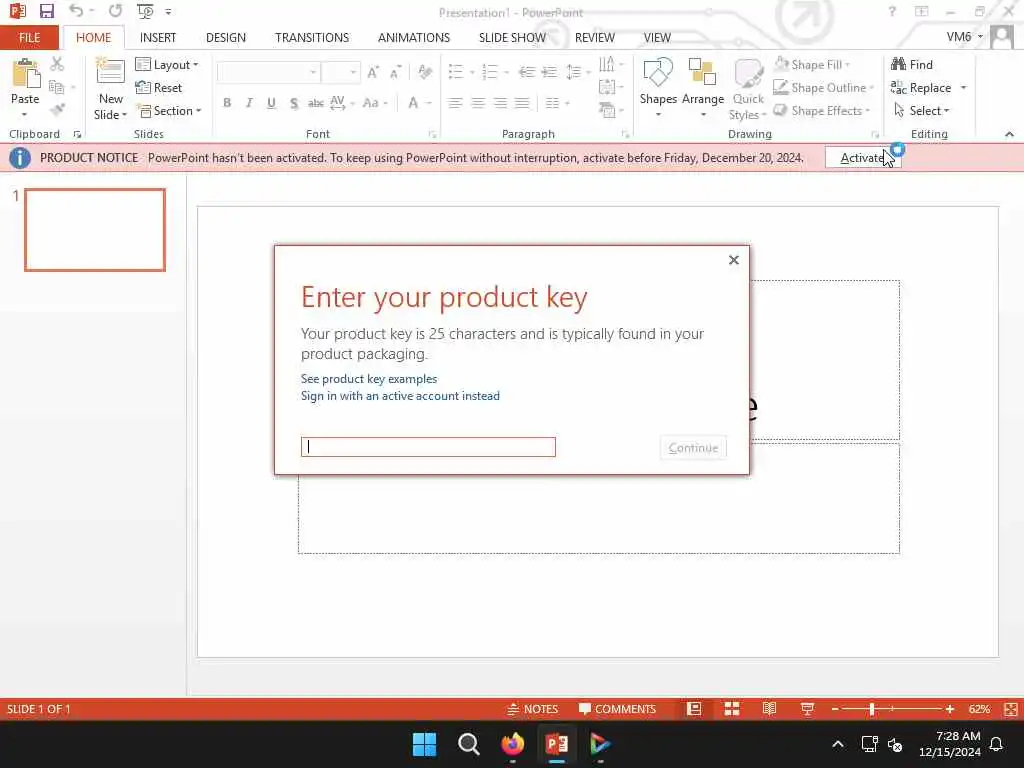1024x768 pixels.
Task: Click Fit slide to window icon
Action: click(x=1010, y=709)
